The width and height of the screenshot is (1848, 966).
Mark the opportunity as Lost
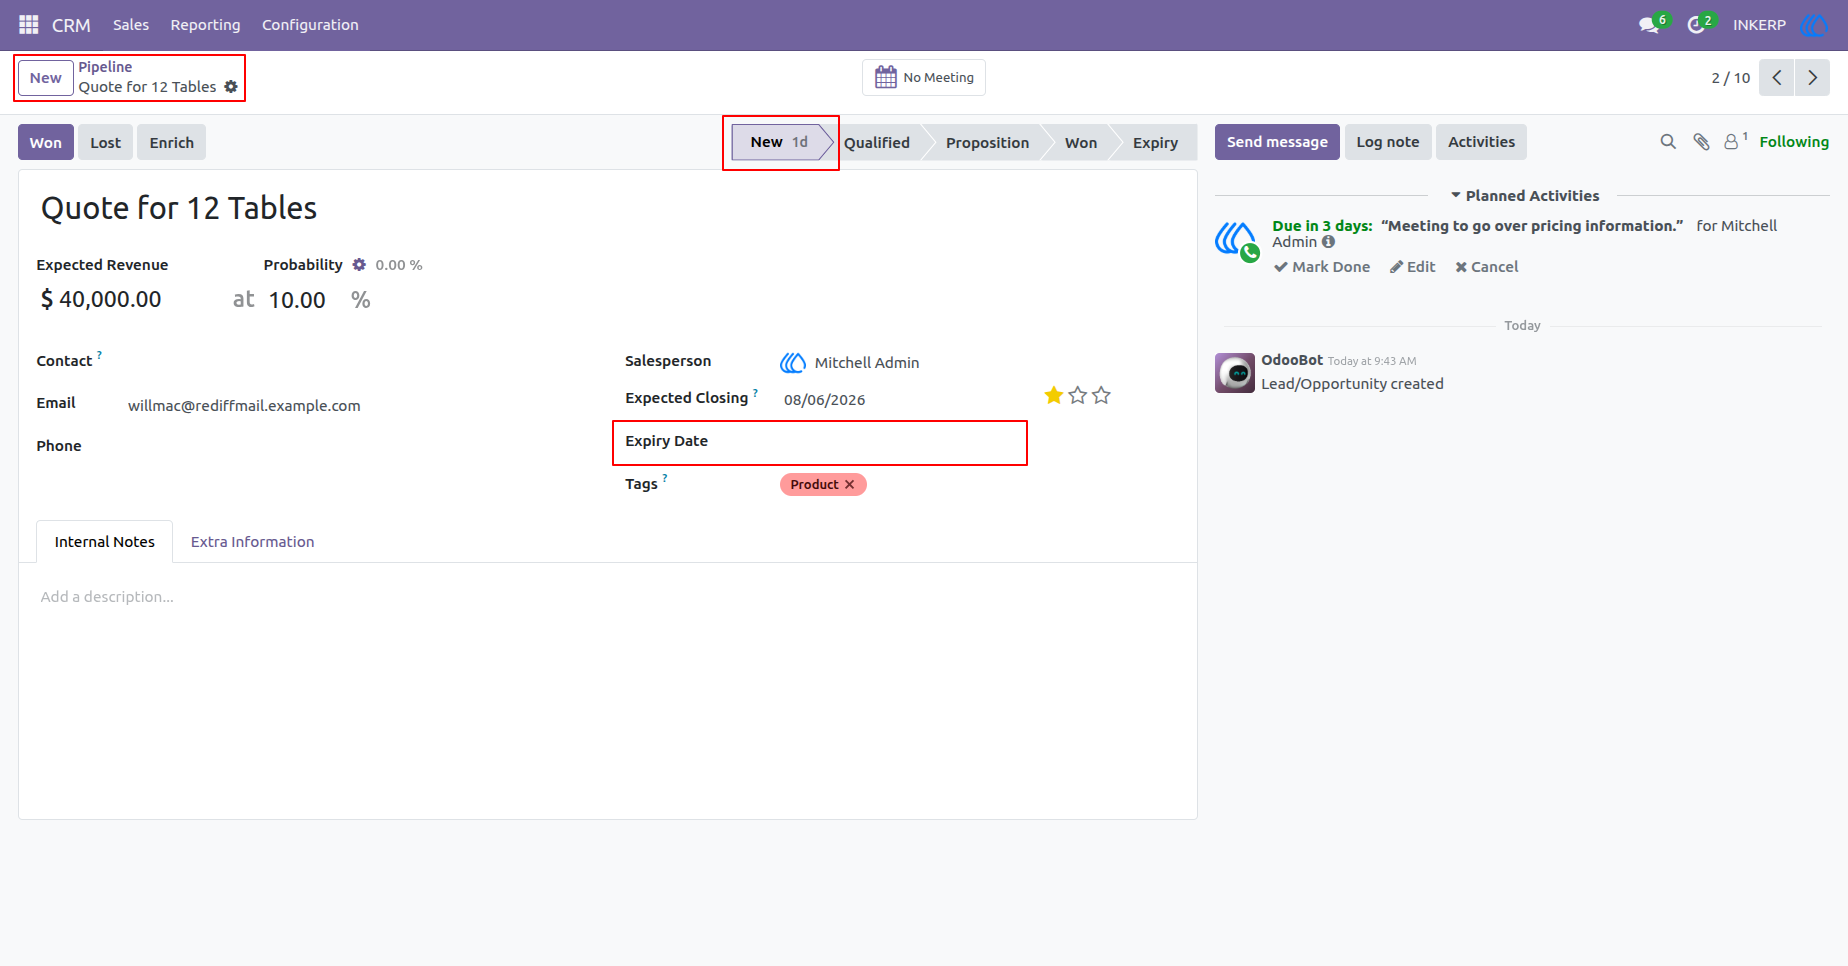pos(106,143)
